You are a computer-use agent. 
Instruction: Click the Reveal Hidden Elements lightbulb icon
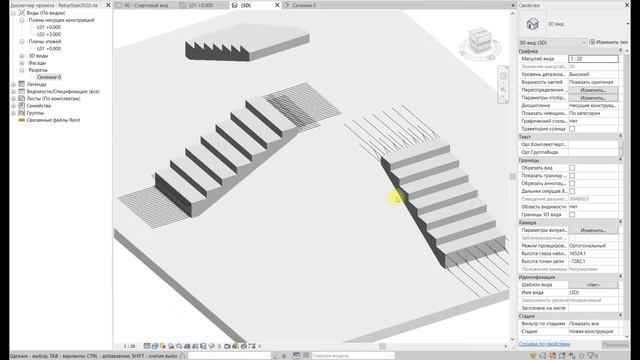point(220,346)
